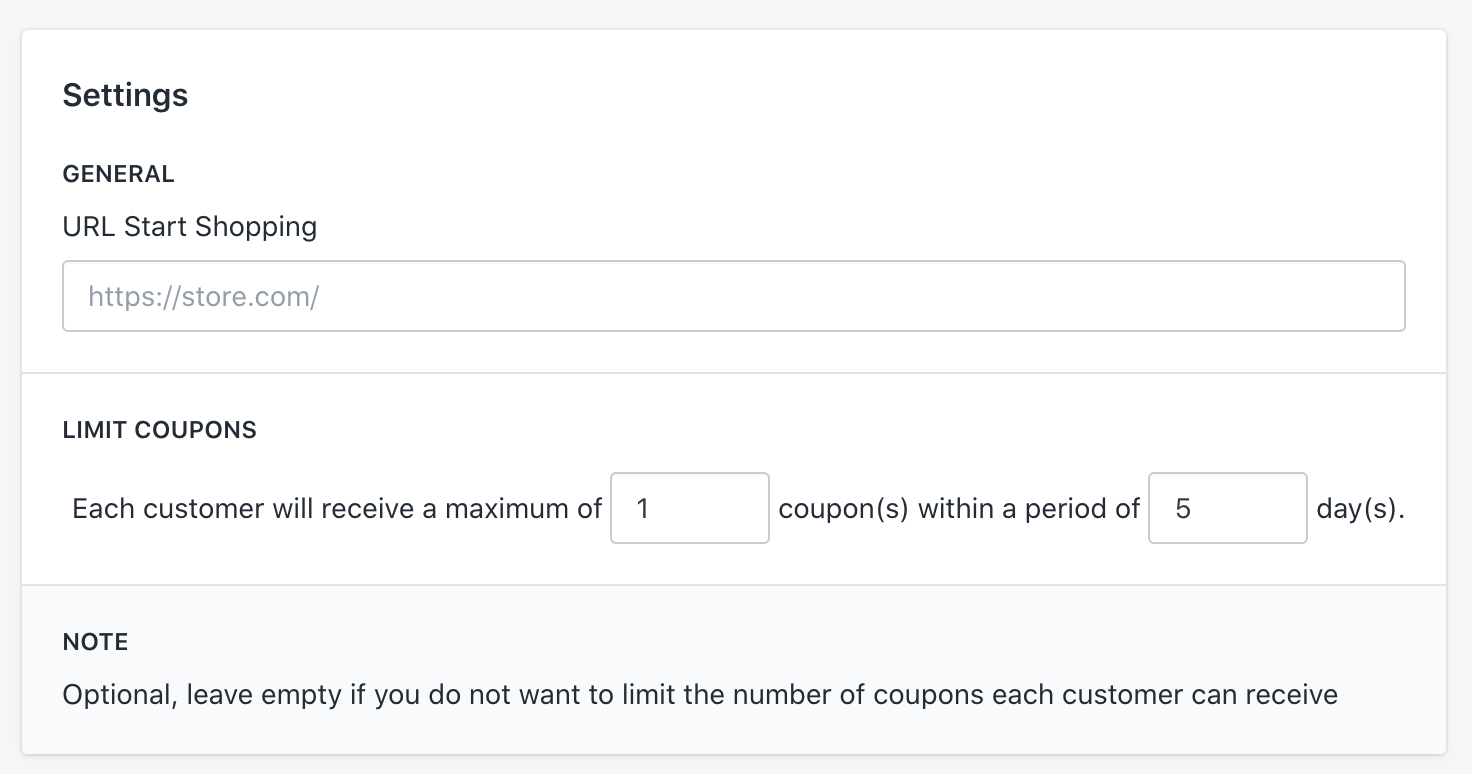Click the value 5 in the days field
The height and width of the screenshot is (774, 1472).
1183,509
